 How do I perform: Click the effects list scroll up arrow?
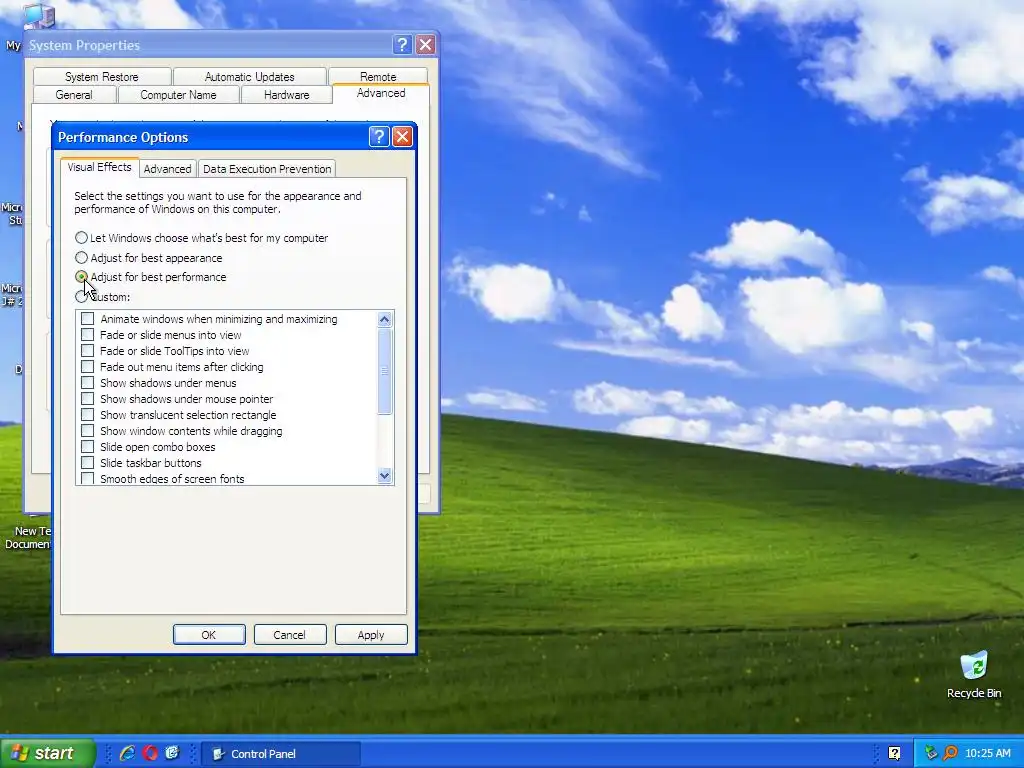point(385,319)
